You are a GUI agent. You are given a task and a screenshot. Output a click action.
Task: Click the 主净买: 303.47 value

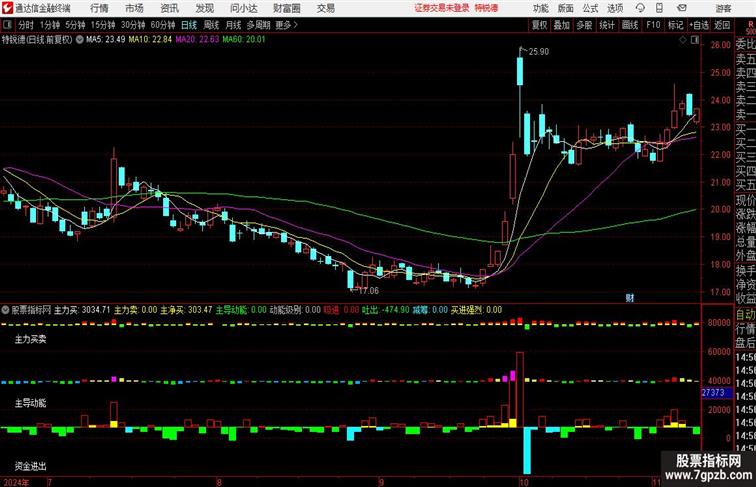pyautogui.click(x=186, y=310)
